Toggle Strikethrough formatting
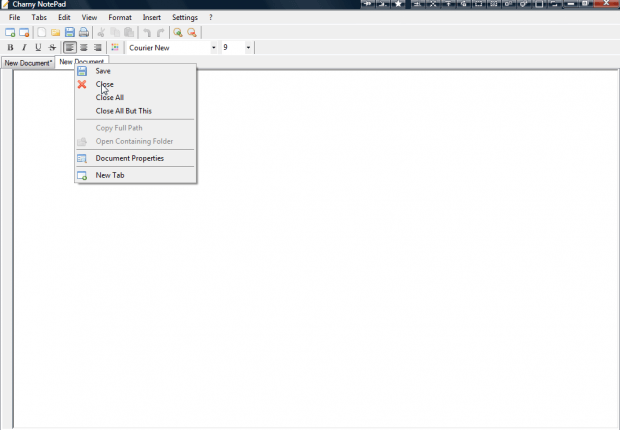 [52, 47]
